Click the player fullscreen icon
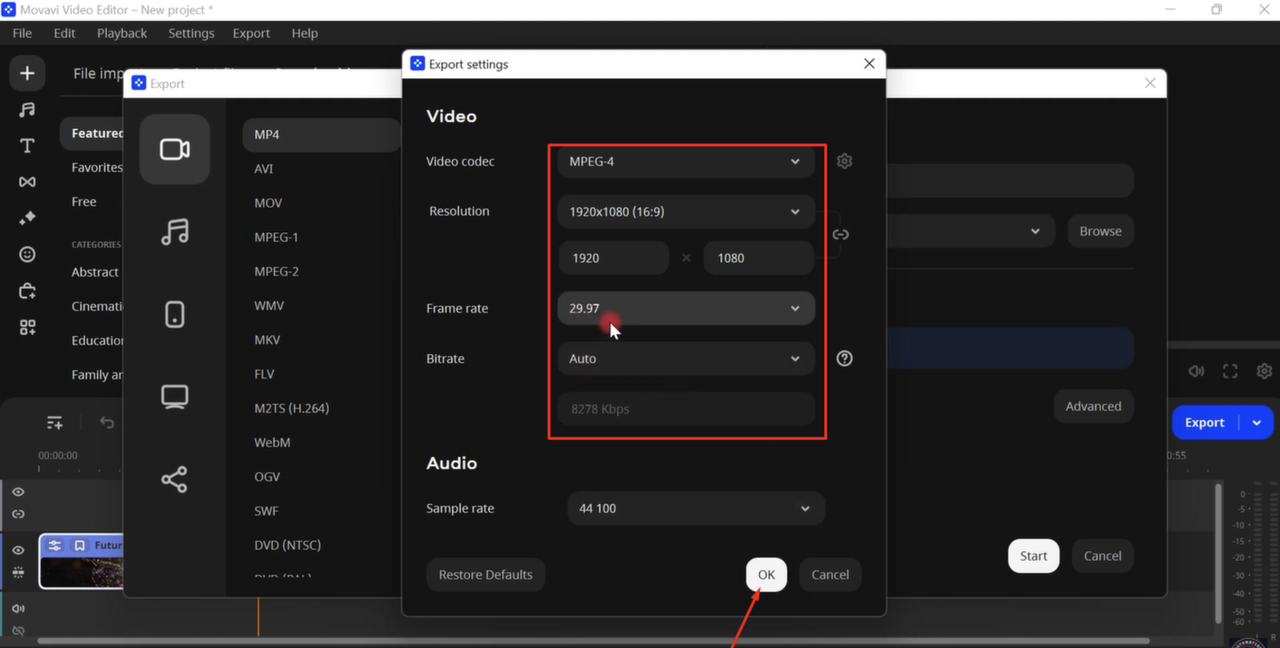1280x648 pixels. [x=1230, y=371]
